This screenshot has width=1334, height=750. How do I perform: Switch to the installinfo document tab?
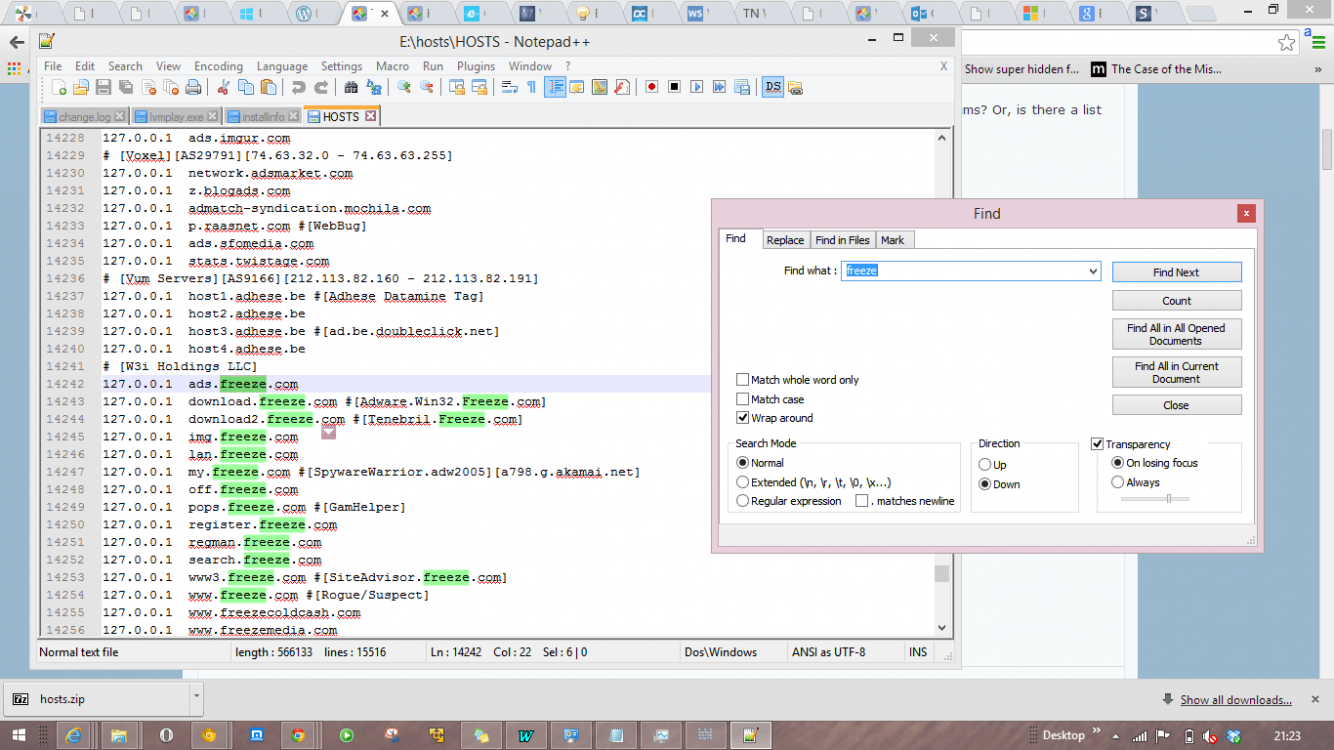(264, 117)
